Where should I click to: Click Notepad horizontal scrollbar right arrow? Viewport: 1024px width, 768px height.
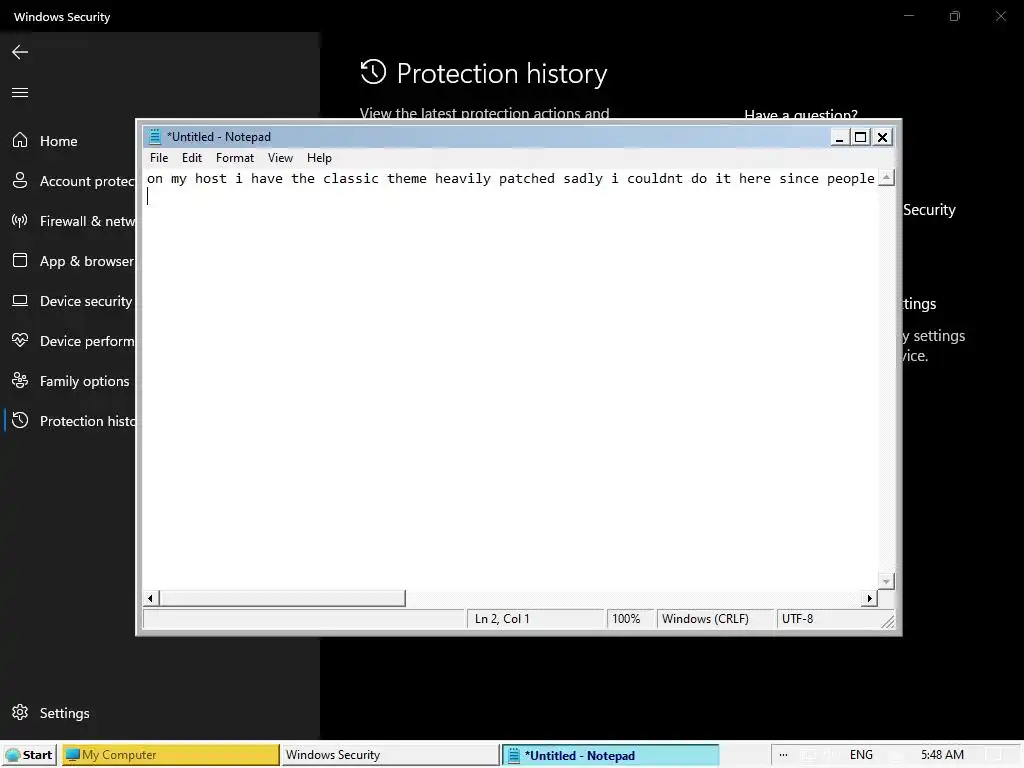click(x=869, y=598)
